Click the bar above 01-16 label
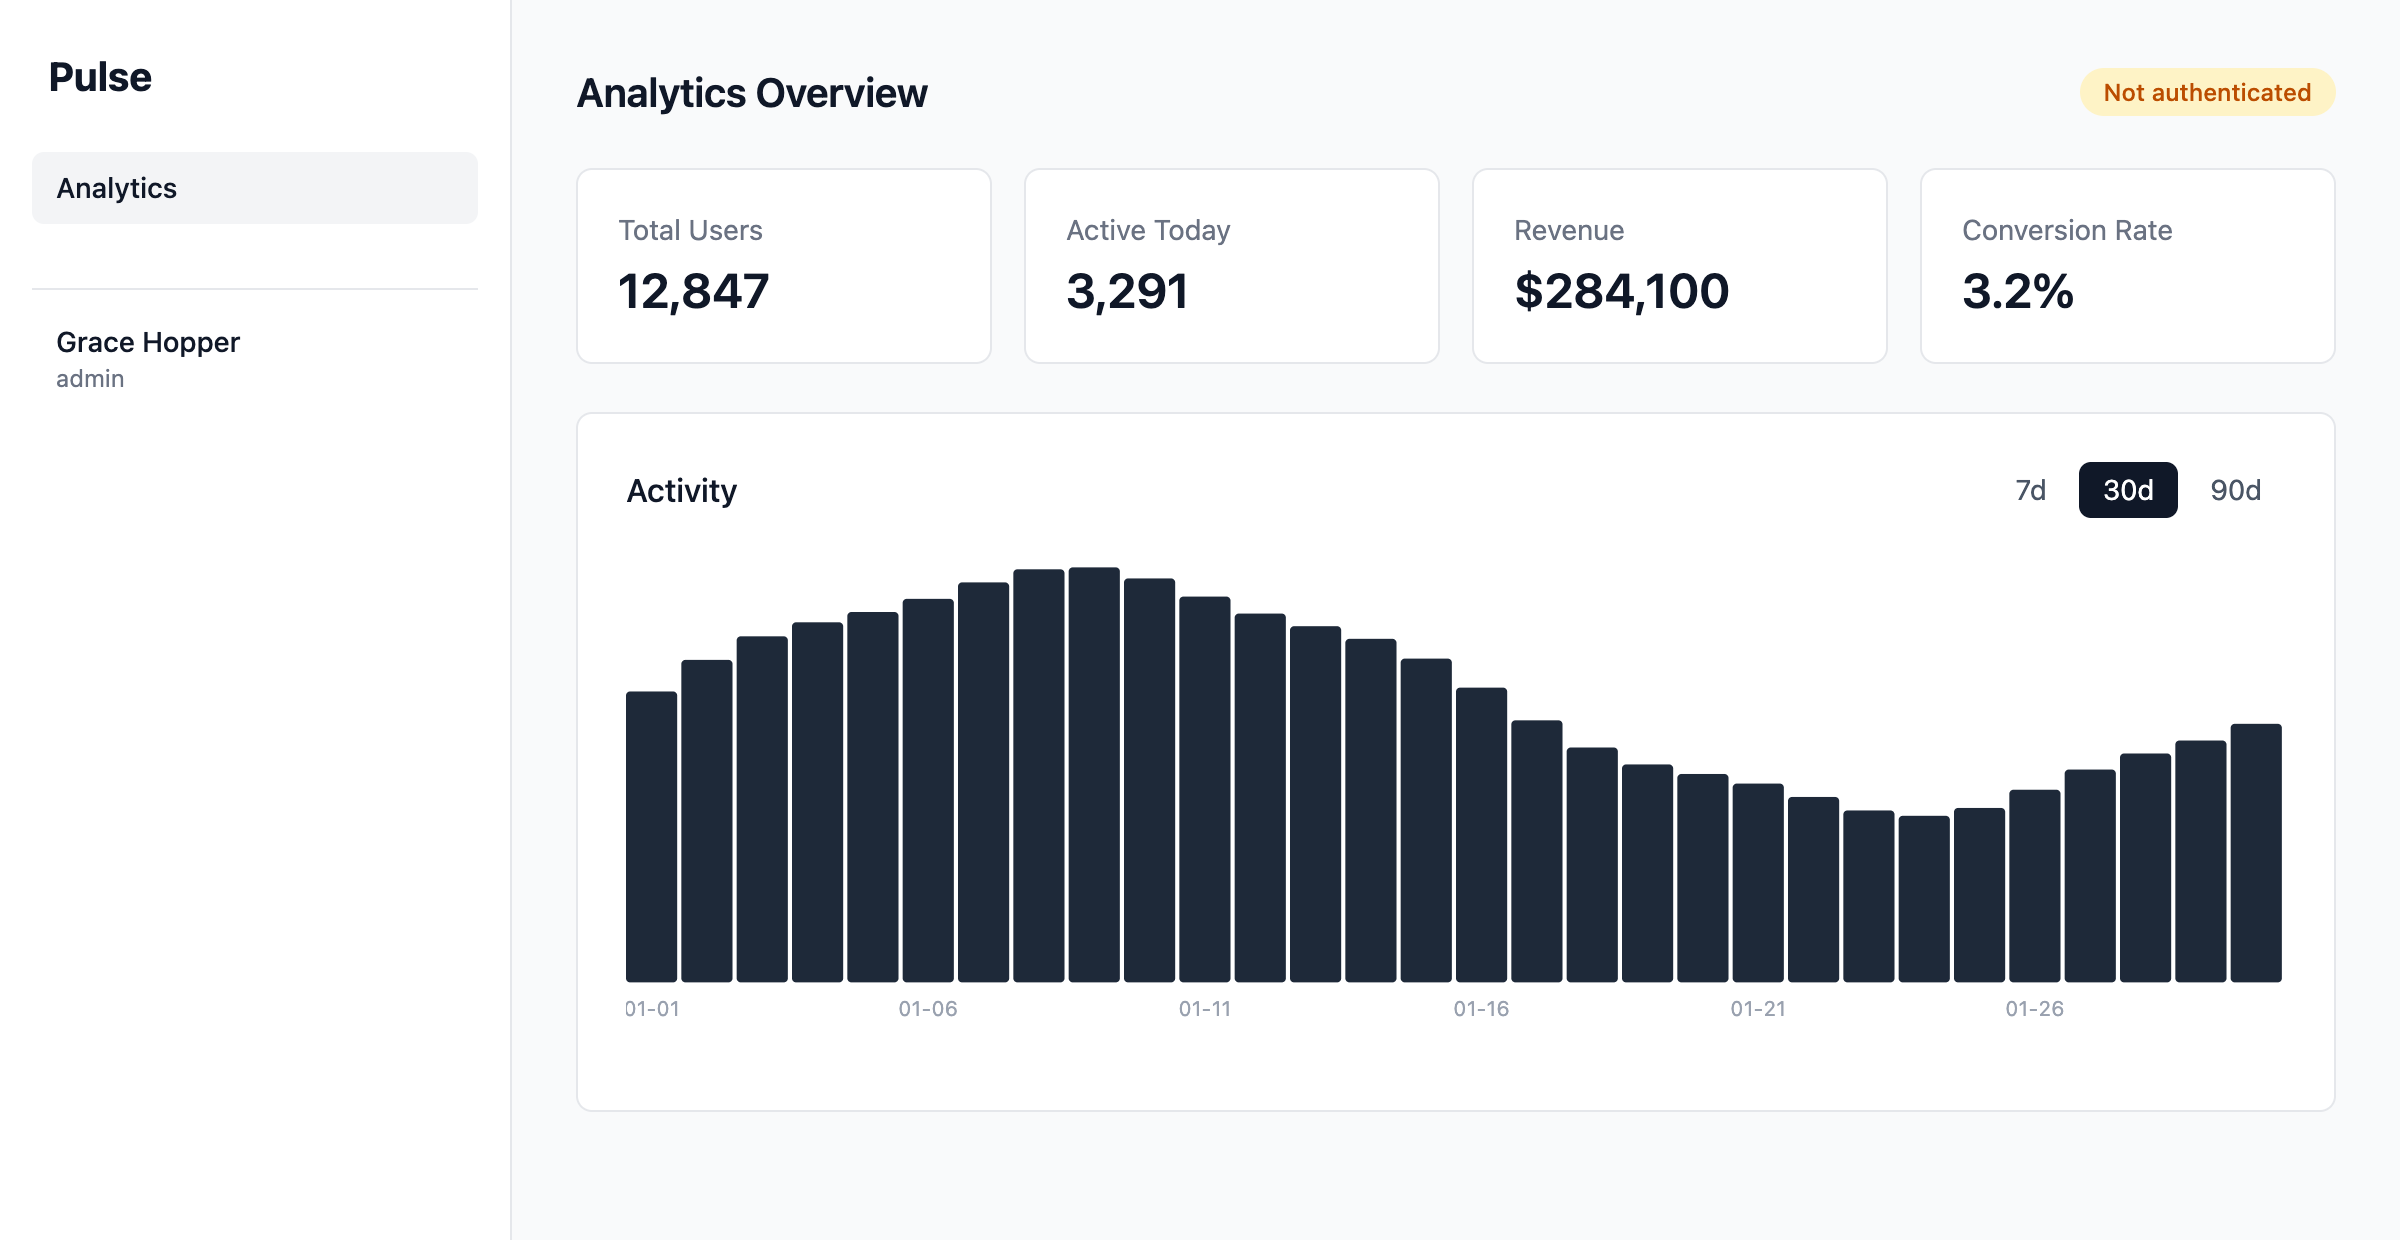Viewport: 2400px width, 1240px height. (1481, 834)
